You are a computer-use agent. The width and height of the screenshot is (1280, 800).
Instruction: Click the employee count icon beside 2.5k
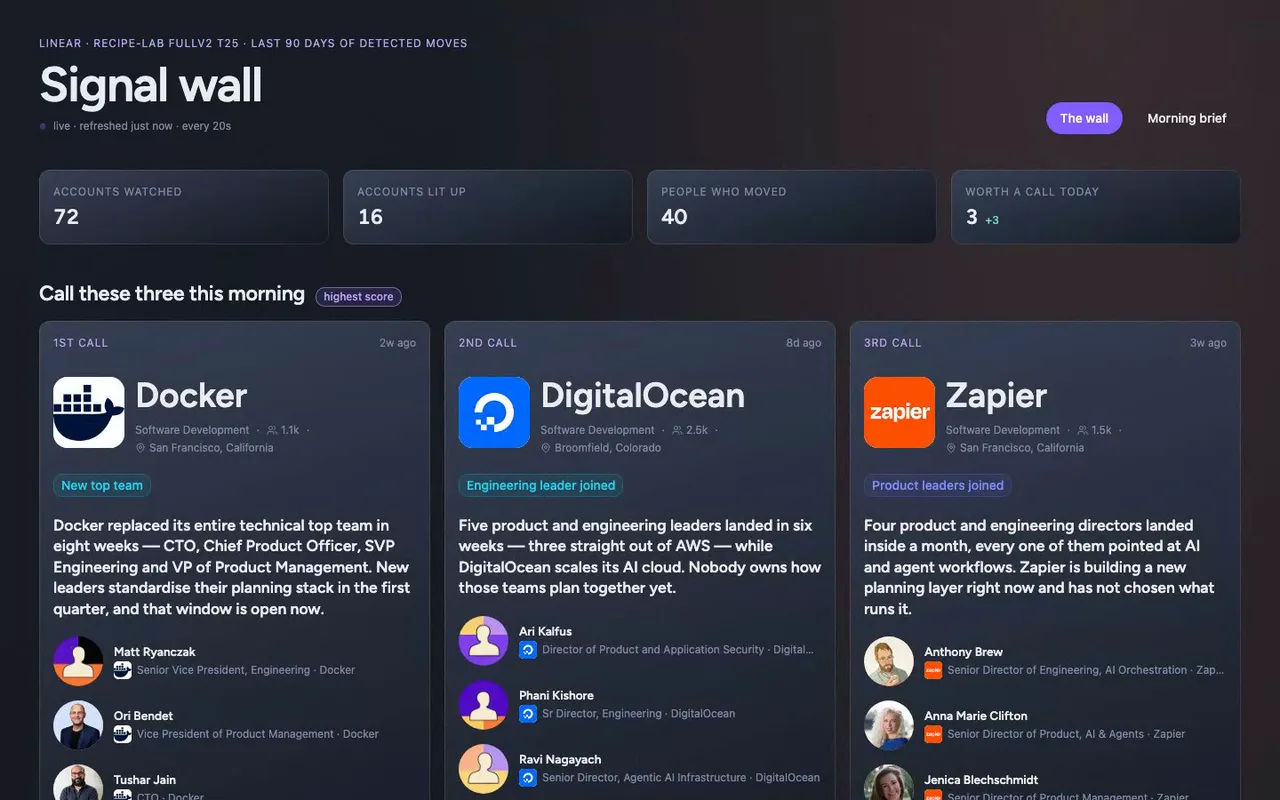(677, 430)
